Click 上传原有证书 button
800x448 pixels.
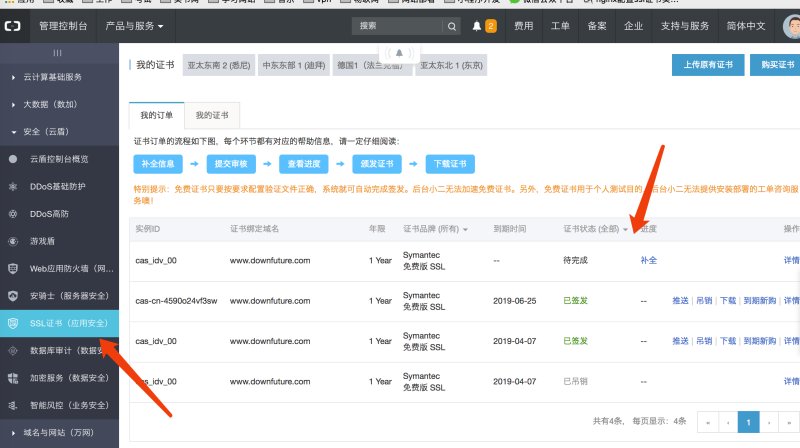708,65
